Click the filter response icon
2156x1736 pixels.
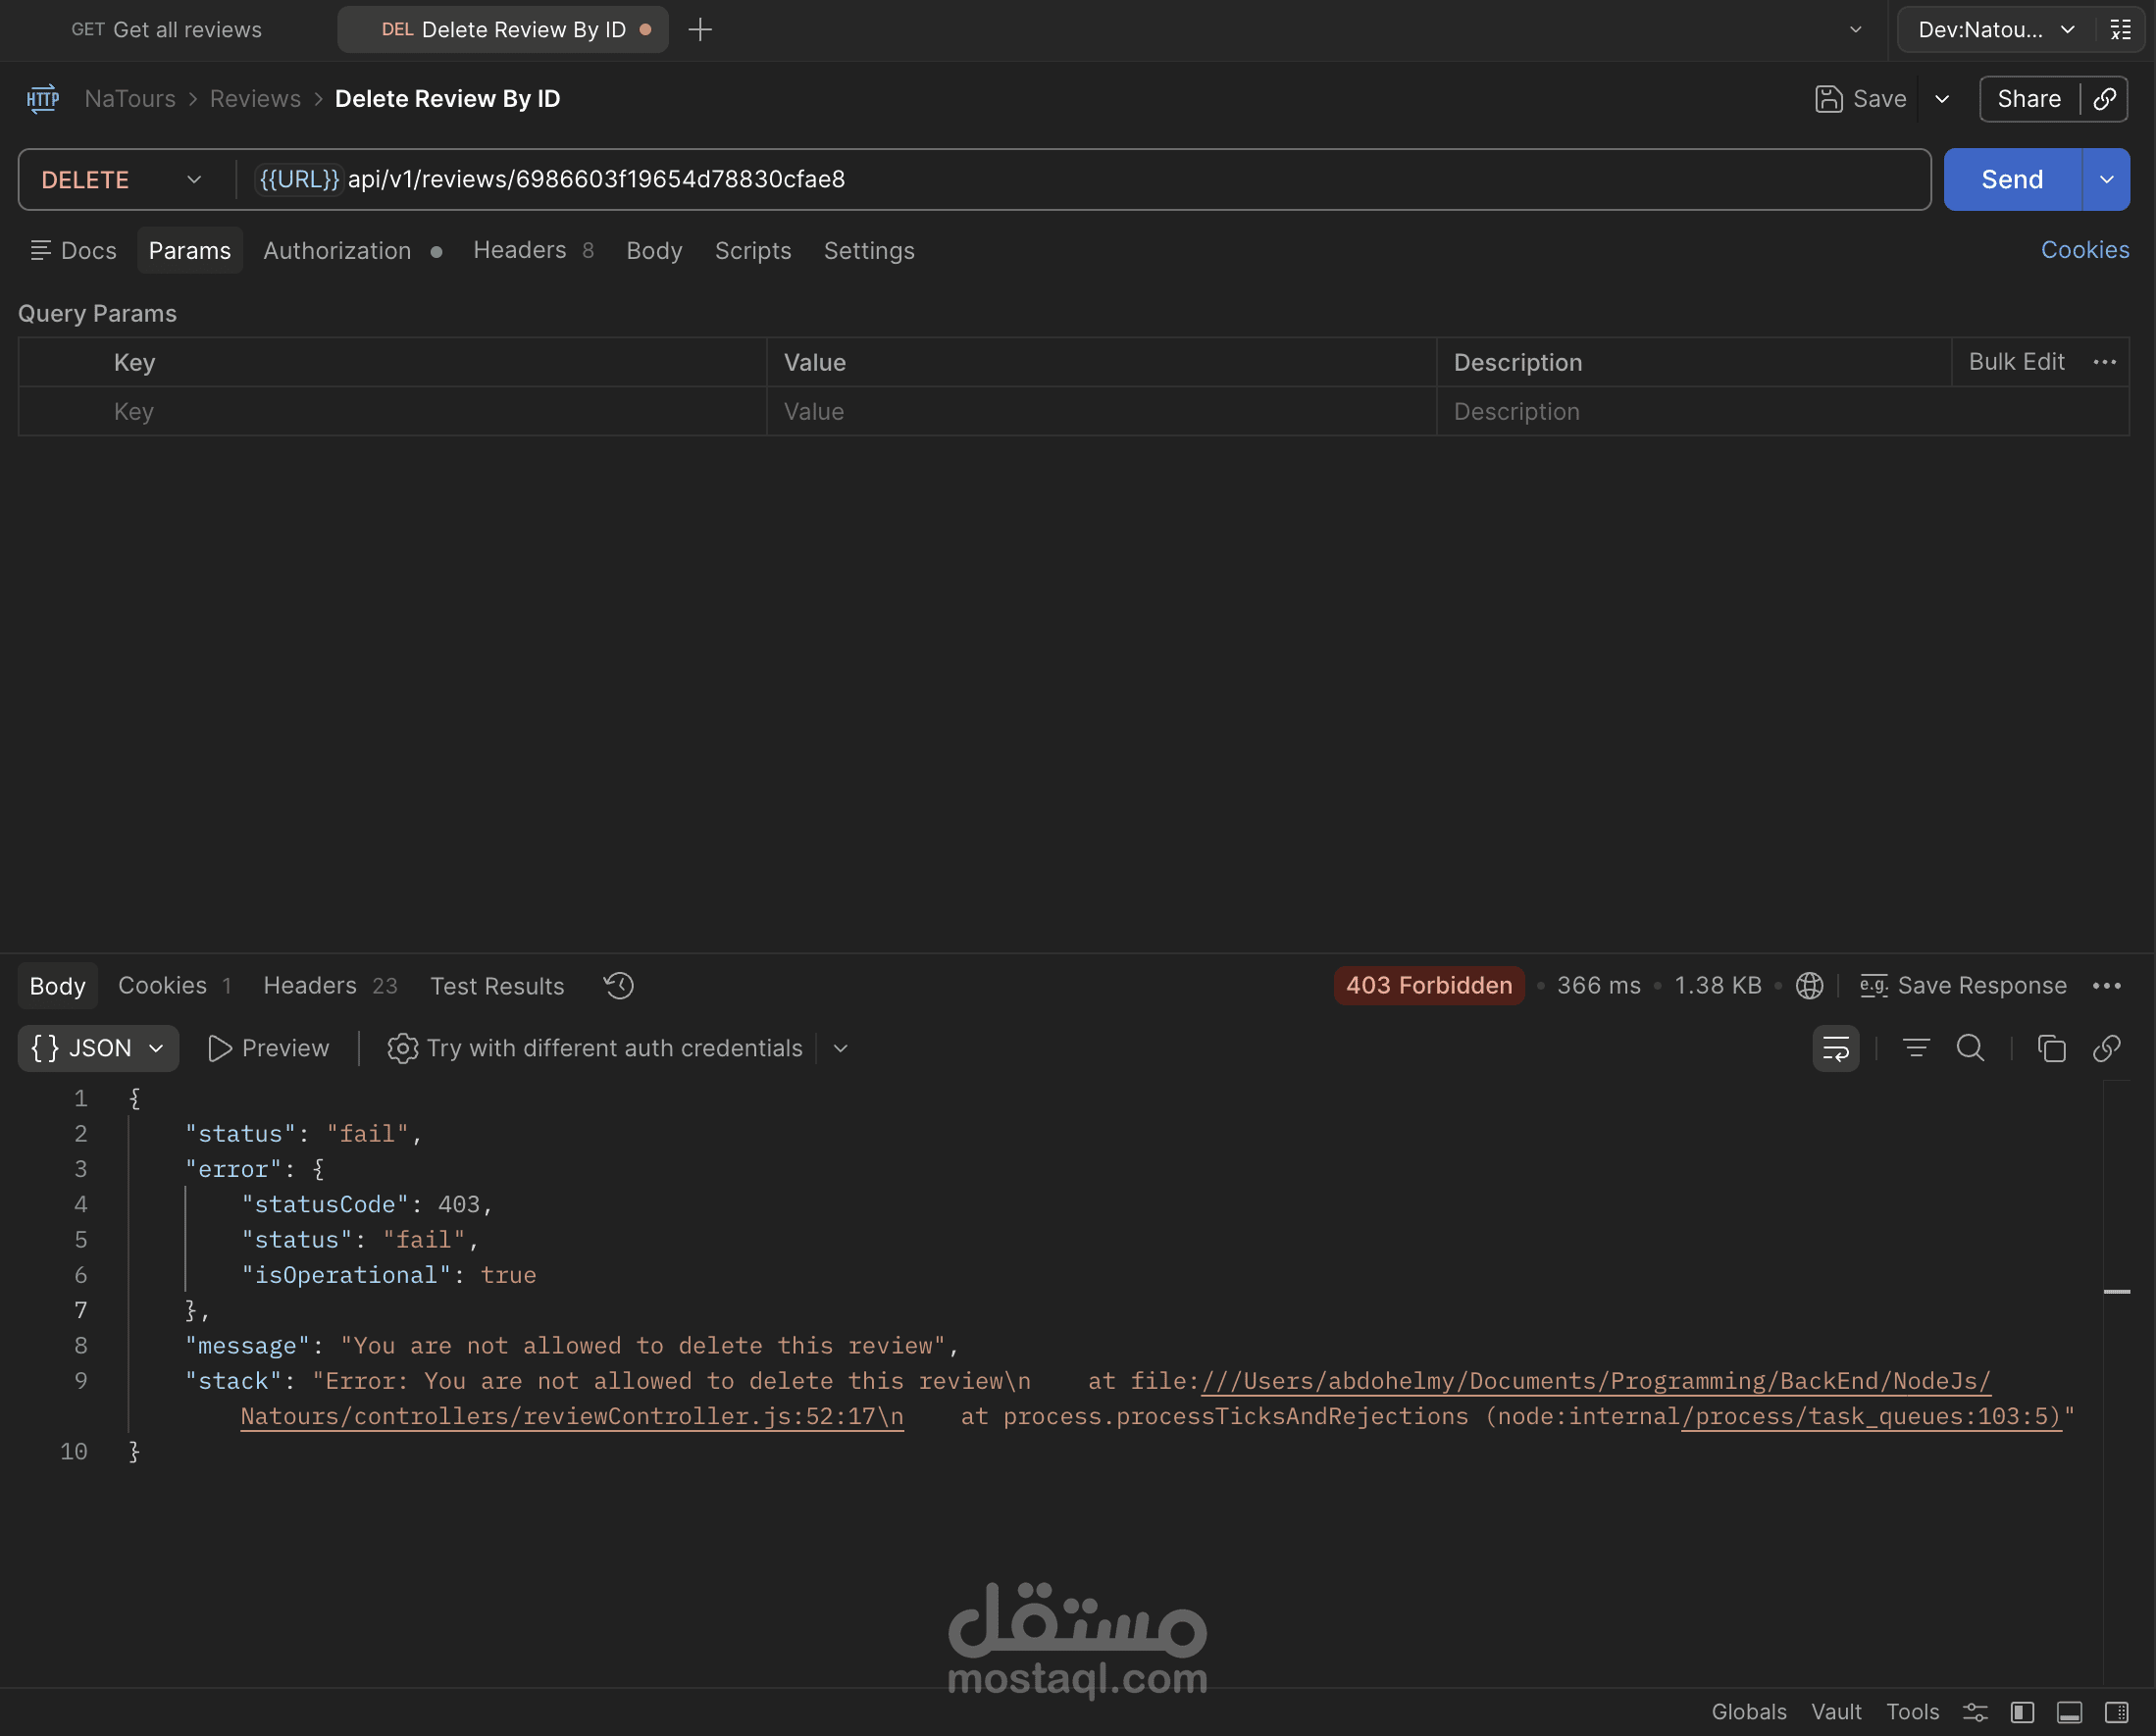click(x=1915, y=1048)
